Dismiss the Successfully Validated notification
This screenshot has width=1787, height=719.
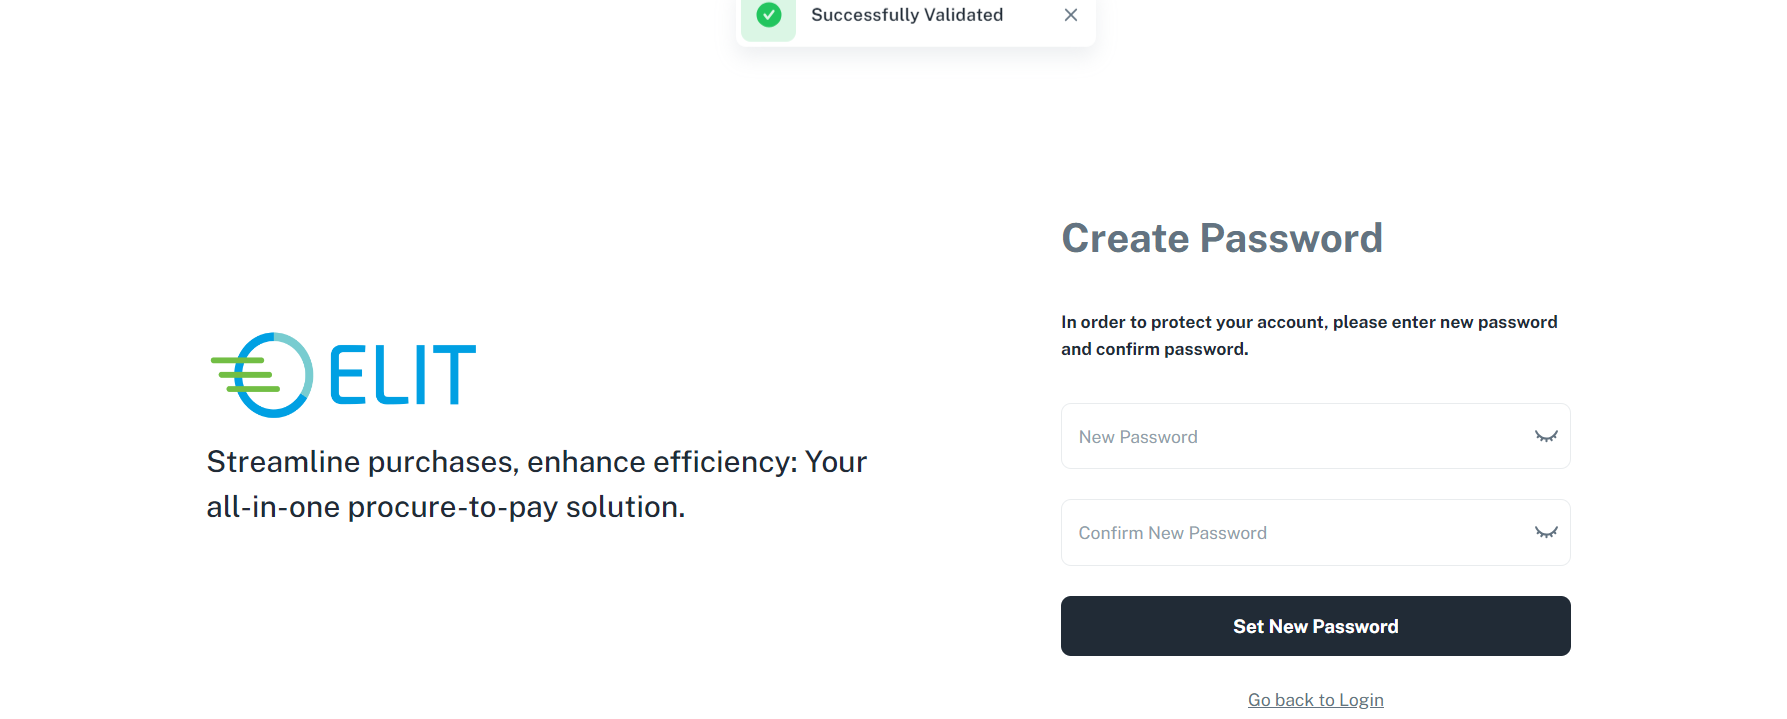(1070, 15)
